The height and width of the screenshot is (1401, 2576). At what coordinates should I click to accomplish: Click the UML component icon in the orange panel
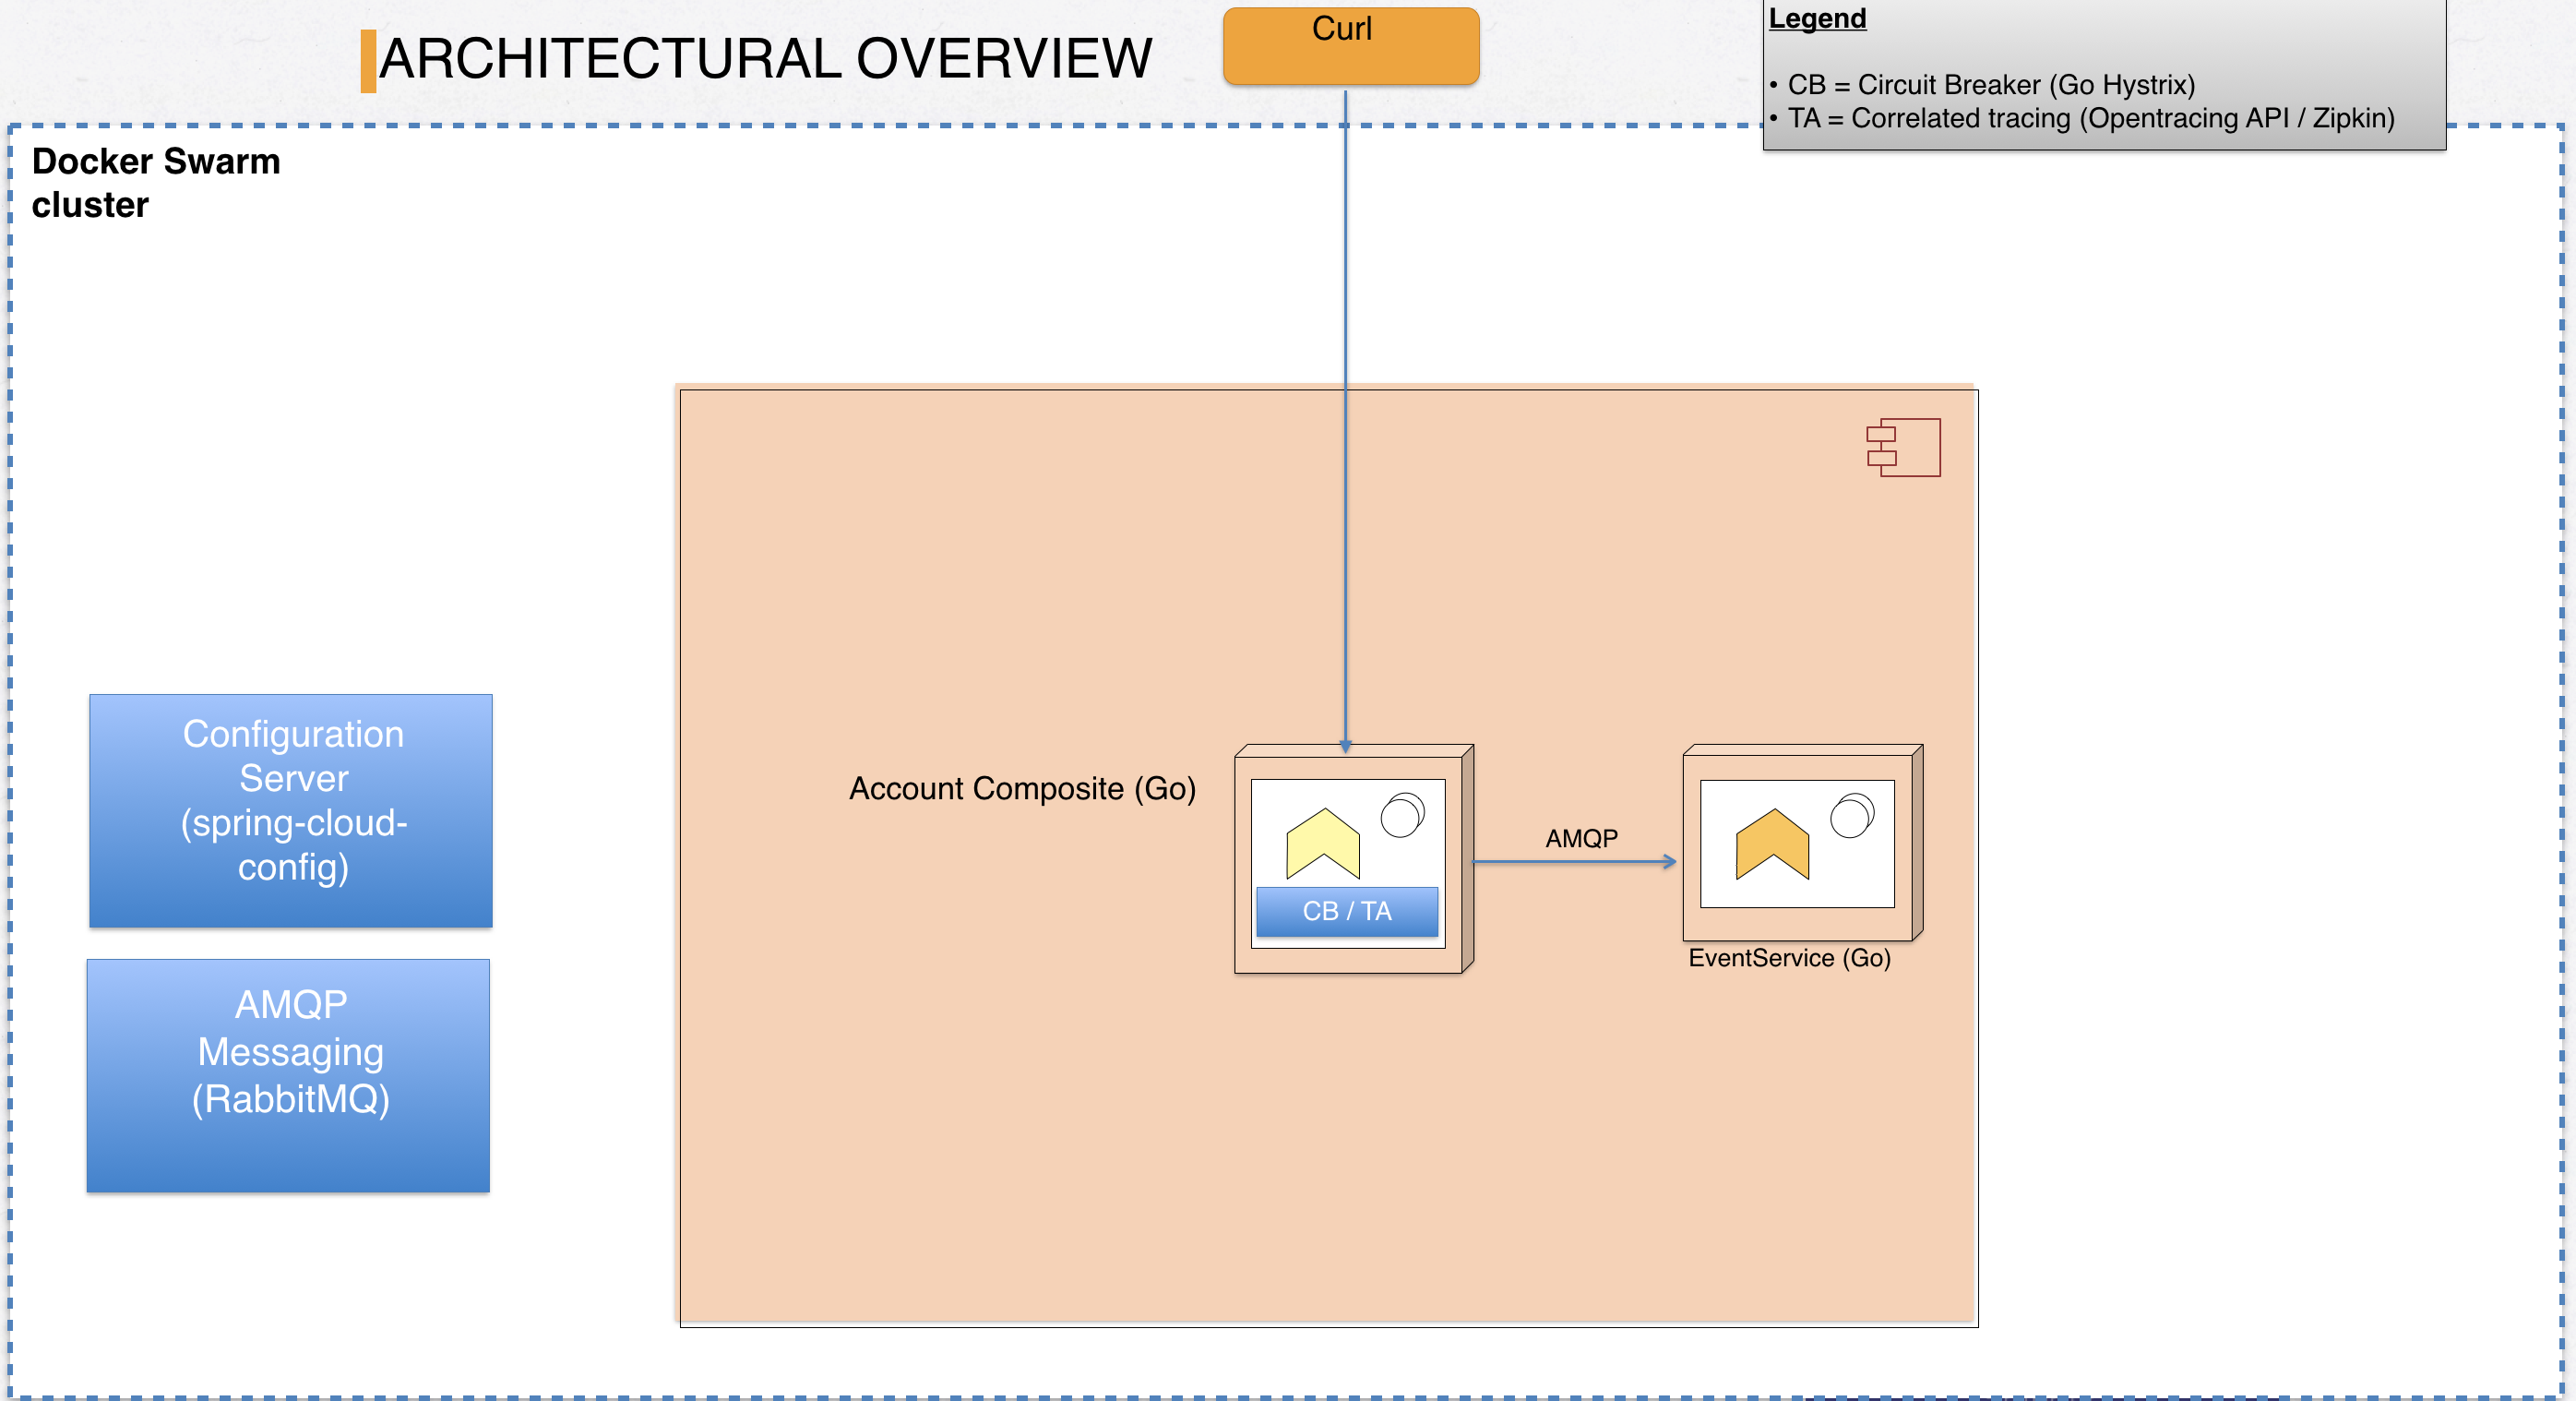click(1903, 447)
